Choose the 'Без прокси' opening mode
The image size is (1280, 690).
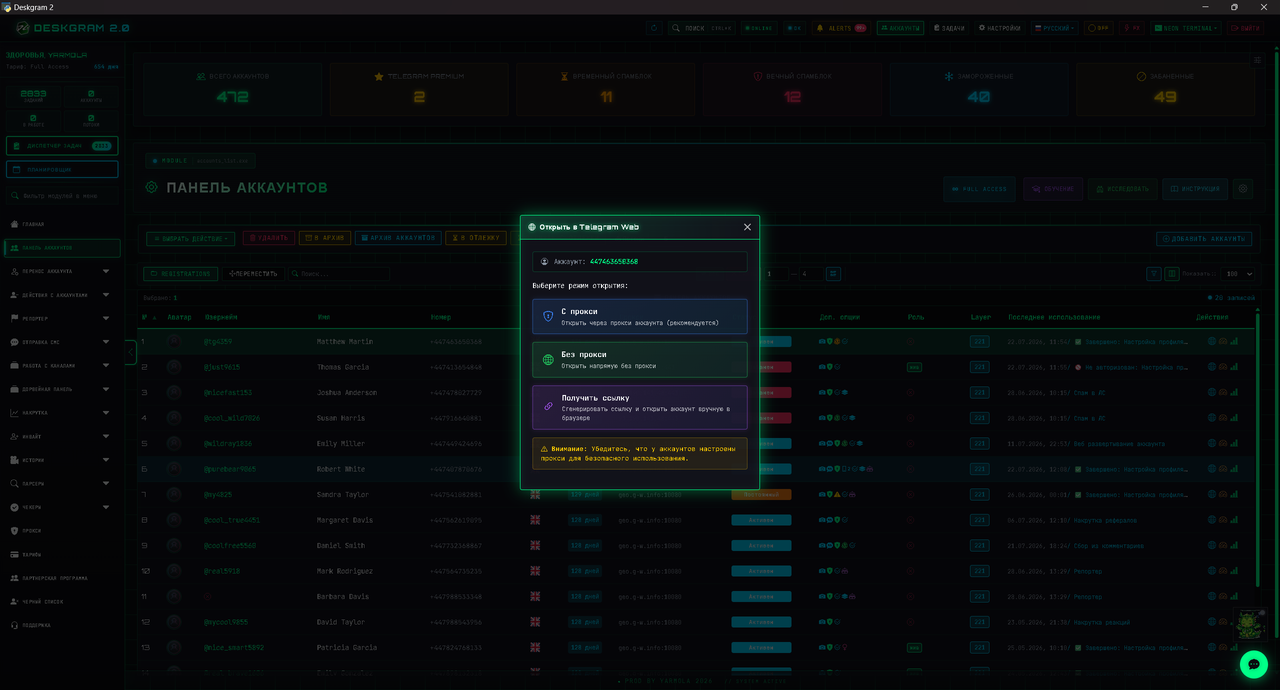coord(639,360)
